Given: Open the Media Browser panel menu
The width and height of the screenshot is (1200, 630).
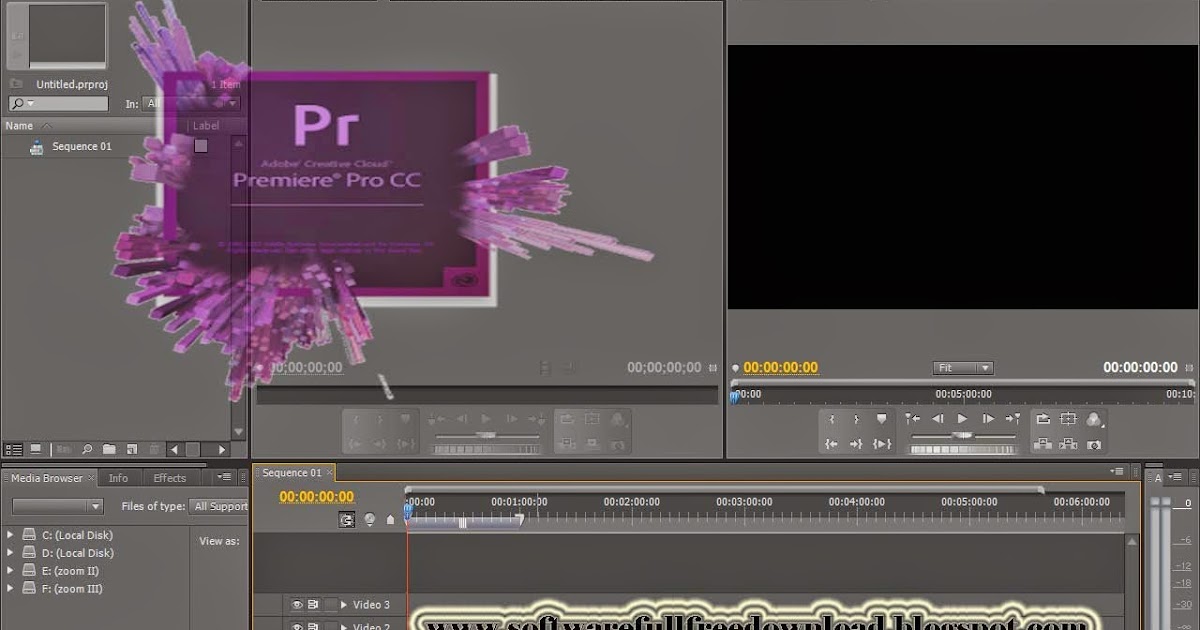Looking at the screenshot, I should [x=225, y=477].
